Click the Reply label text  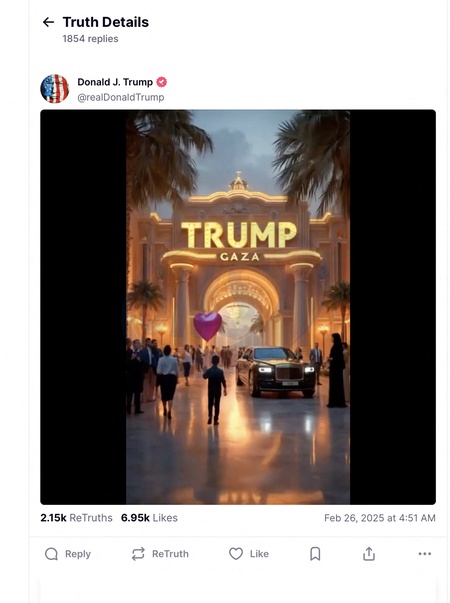(78, 554)
